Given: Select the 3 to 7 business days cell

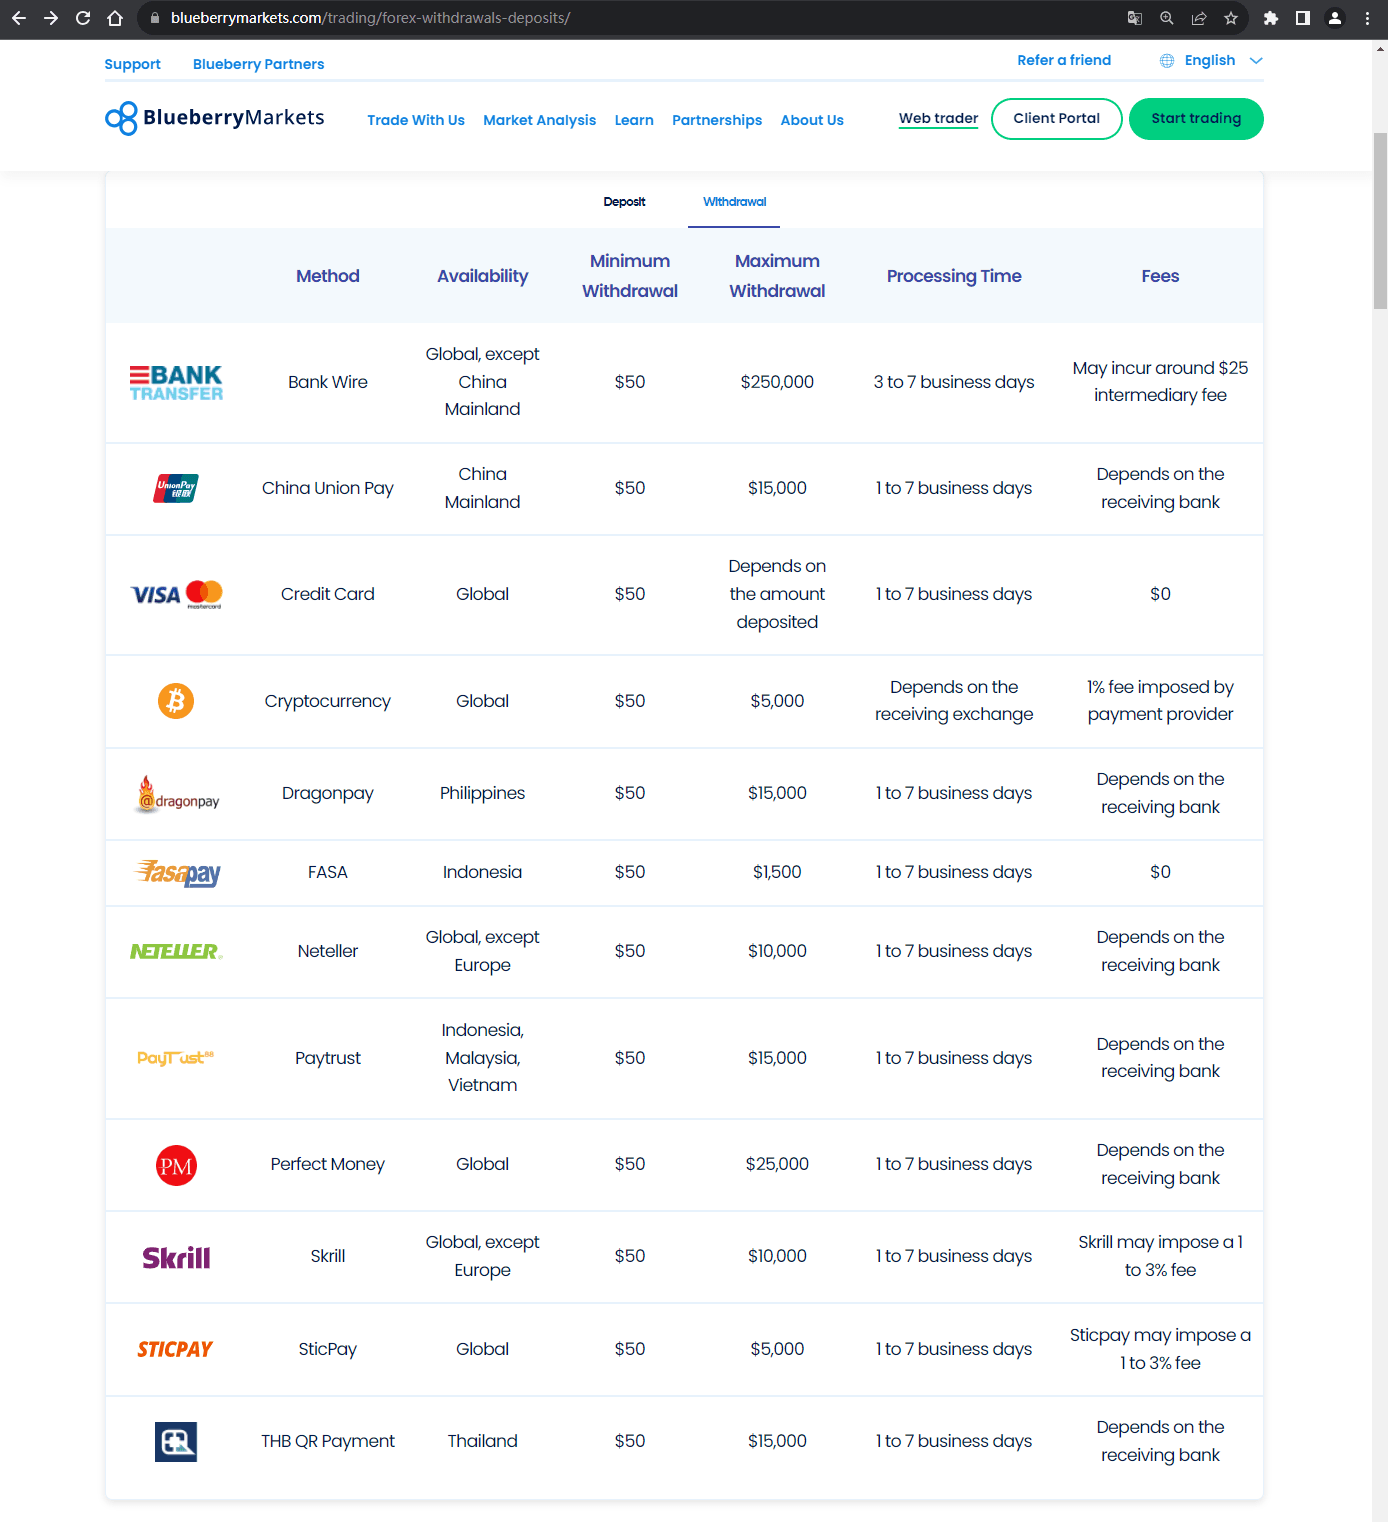Looking at the screenshot, I should (954, 382).
